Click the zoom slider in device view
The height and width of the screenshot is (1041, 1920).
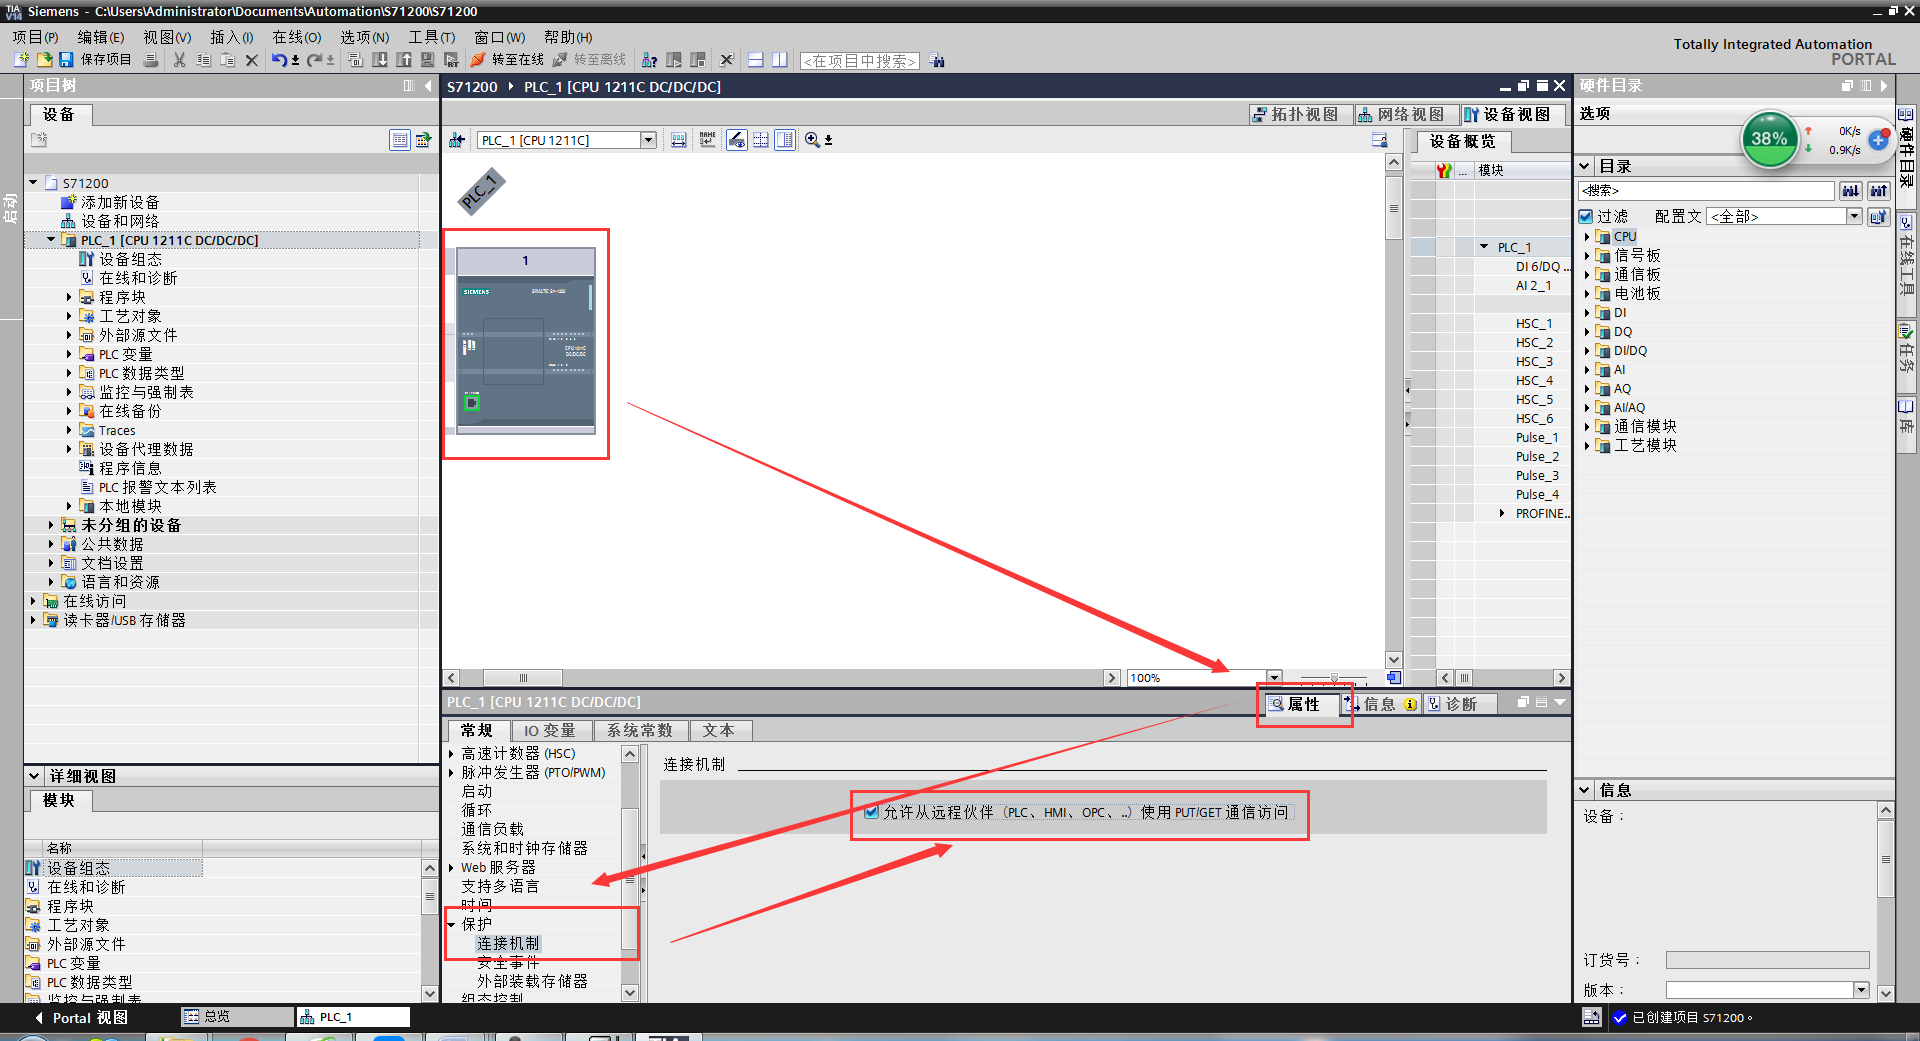(x=1334, y=677)
